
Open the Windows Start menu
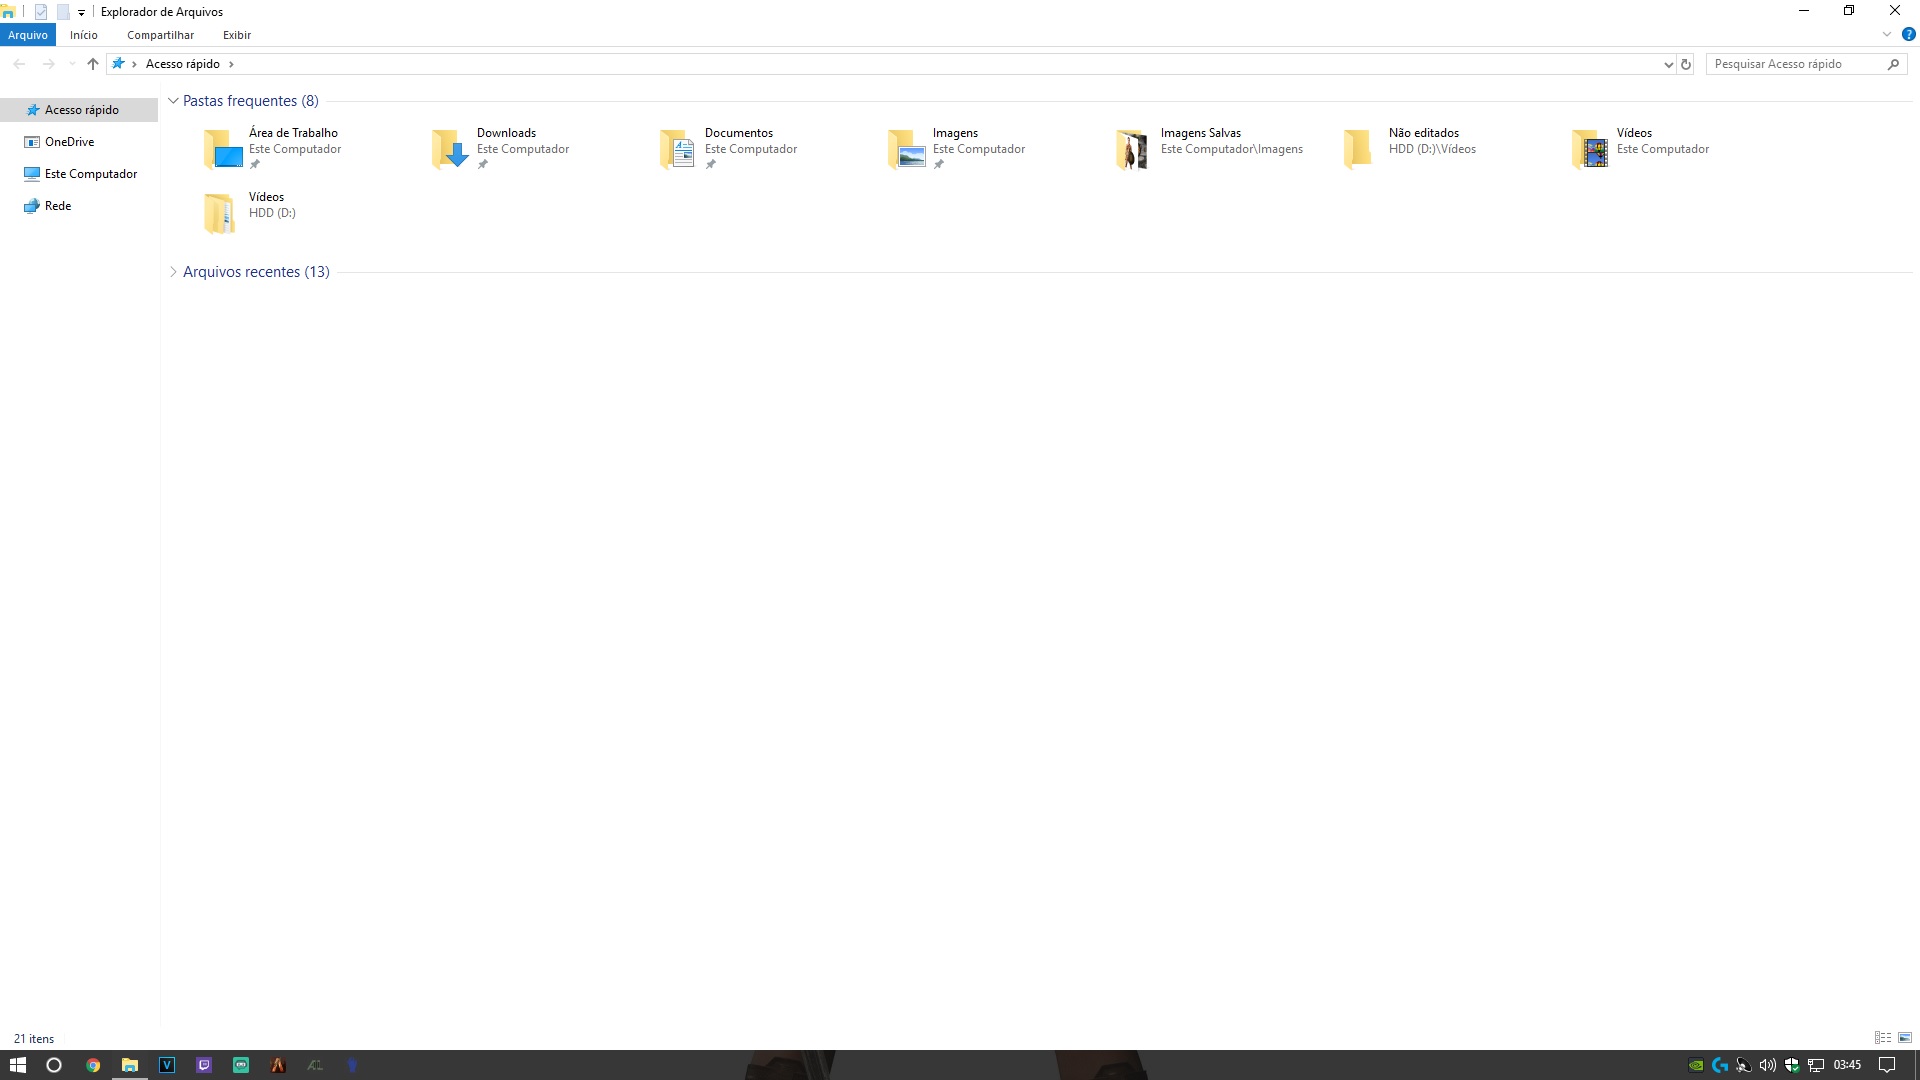(x=17, y=1065)
